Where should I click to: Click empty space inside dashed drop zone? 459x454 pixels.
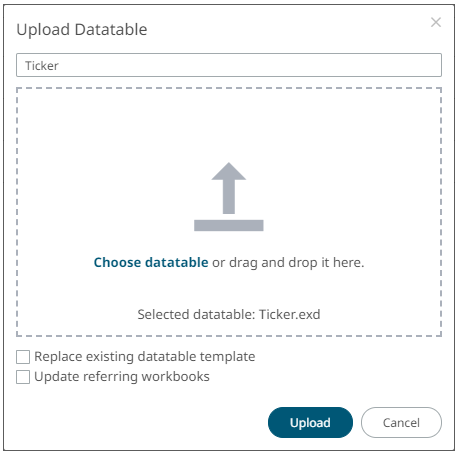(100, 150)
